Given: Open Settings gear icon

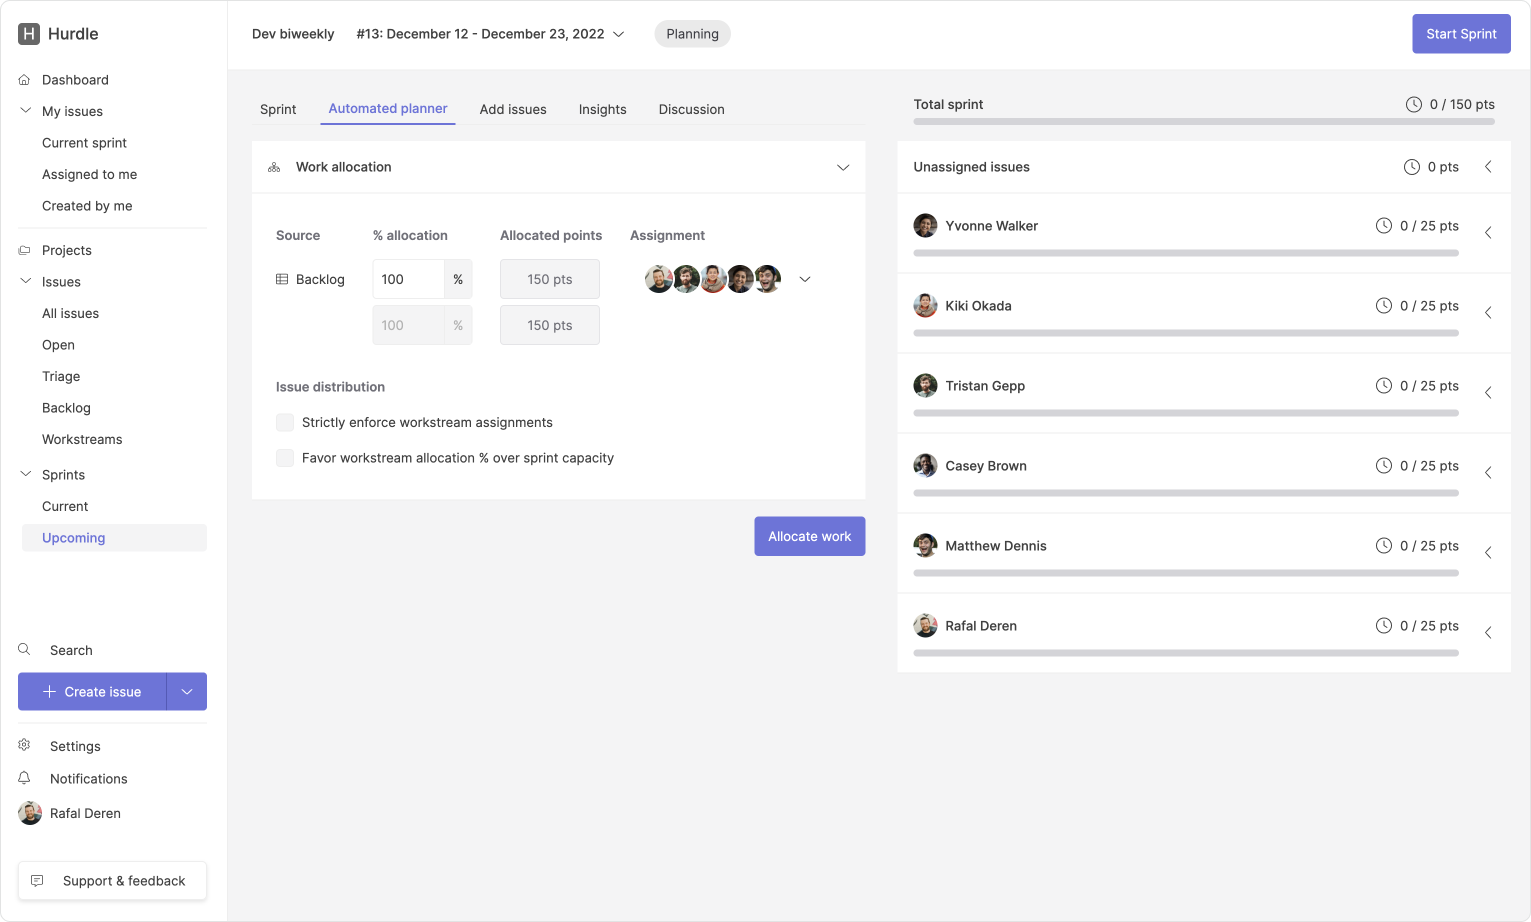Looking at the screenshot, I should coord(25,746).
